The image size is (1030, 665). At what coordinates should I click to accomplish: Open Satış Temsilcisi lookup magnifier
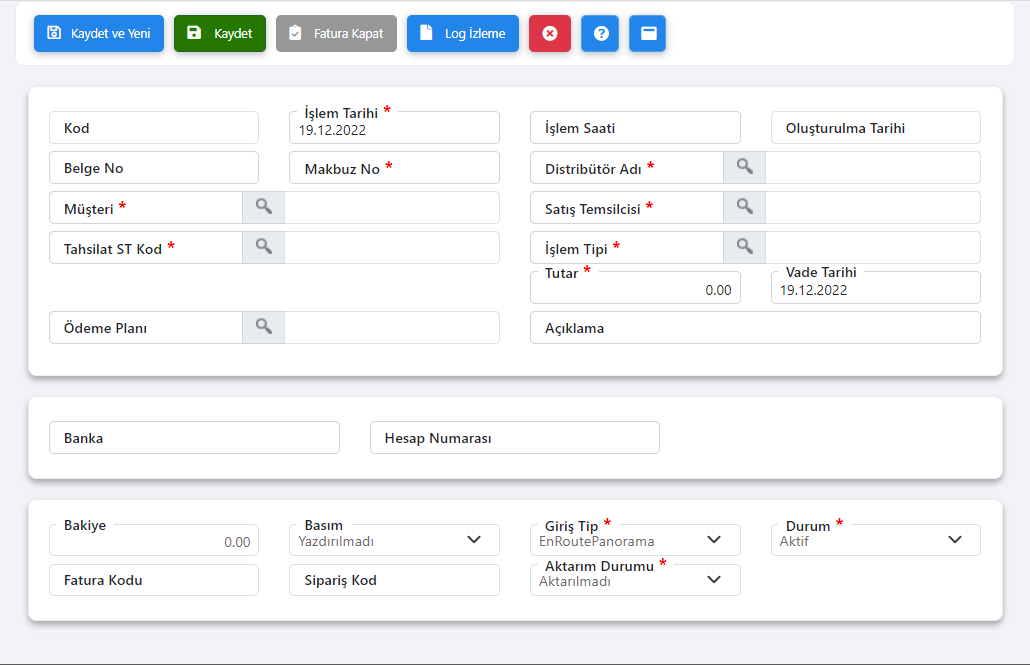coord(744,207)
